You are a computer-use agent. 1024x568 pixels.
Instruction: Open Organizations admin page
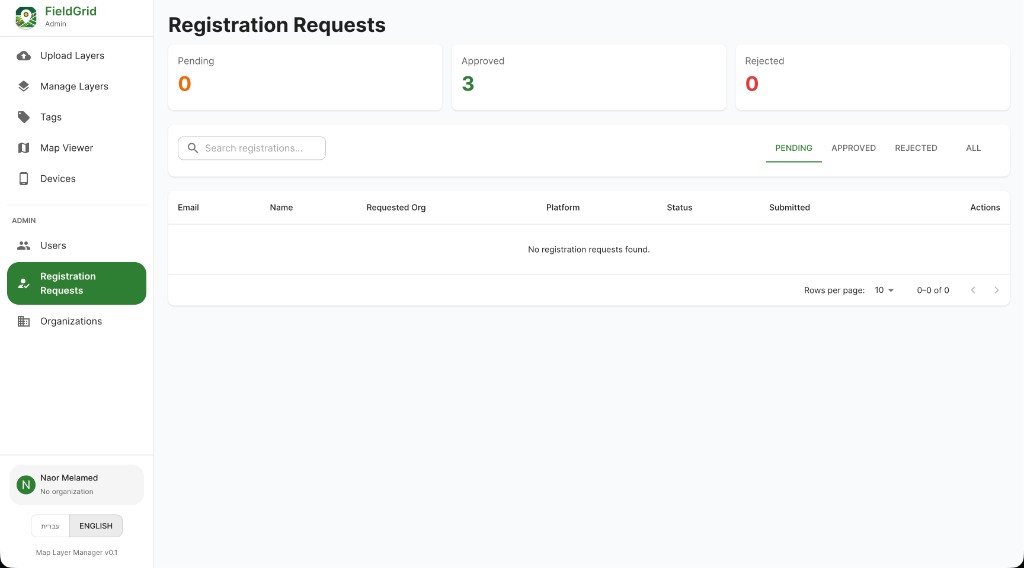76,321
